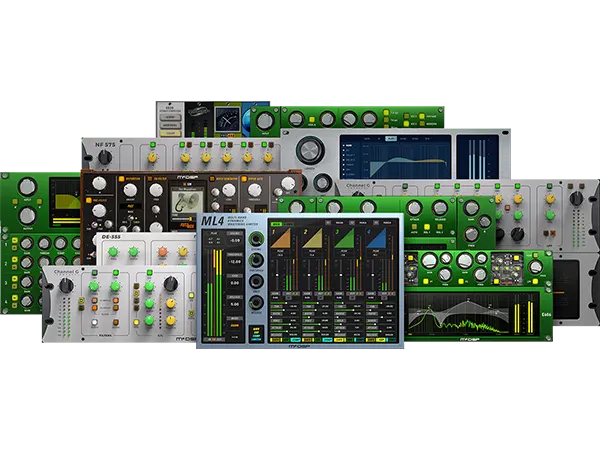Turn the orange knob on DE-555
This screenshot has width=600, height=450.
(162, 251)
